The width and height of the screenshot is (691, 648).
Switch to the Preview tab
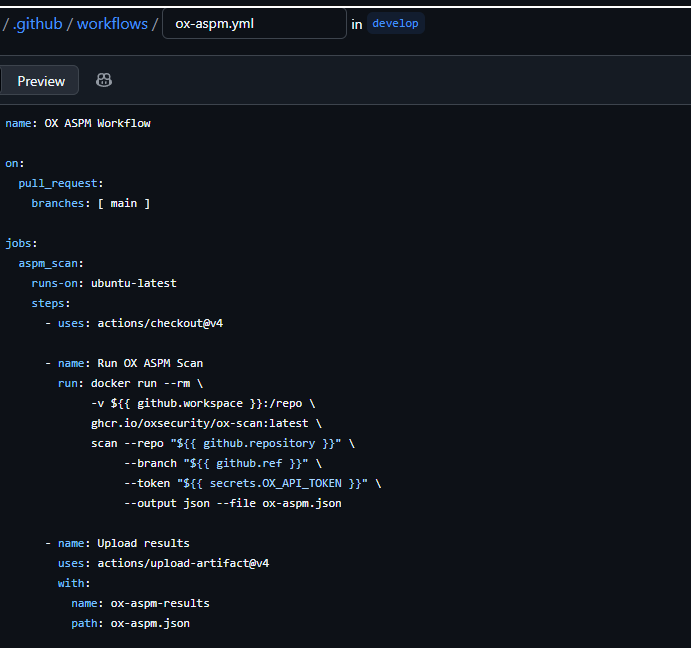pos(41,81)
